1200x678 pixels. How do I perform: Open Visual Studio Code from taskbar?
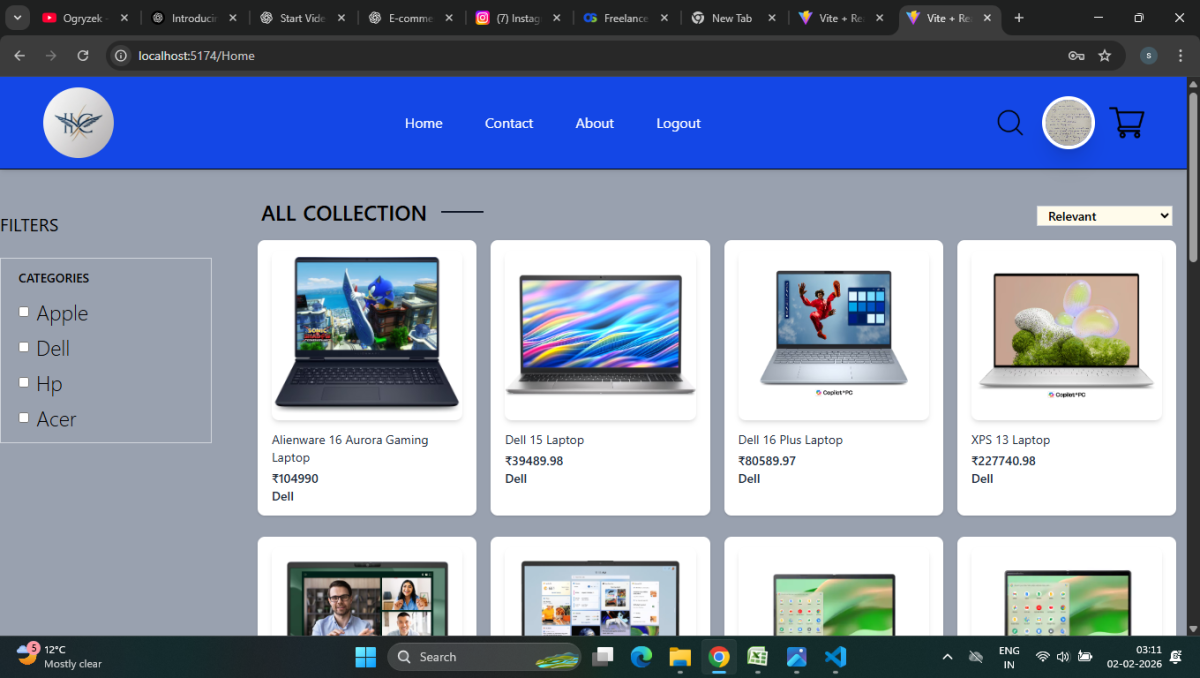pyautogui.click(x=836, y=657)
